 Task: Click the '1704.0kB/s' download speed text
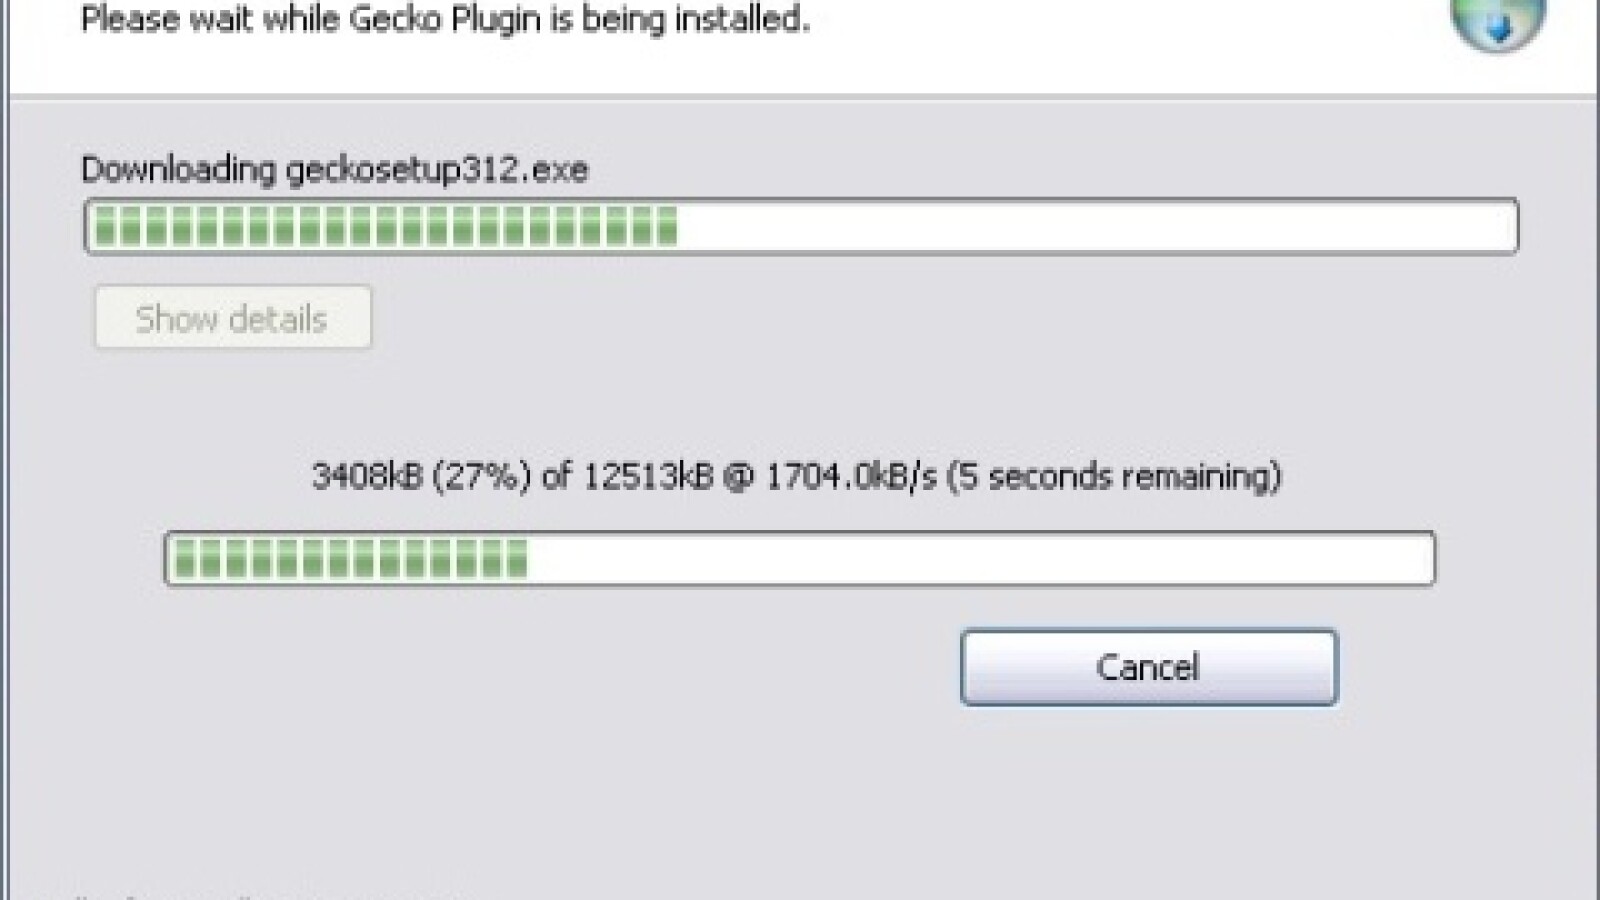pyautogui.click(x=851, y=476)
